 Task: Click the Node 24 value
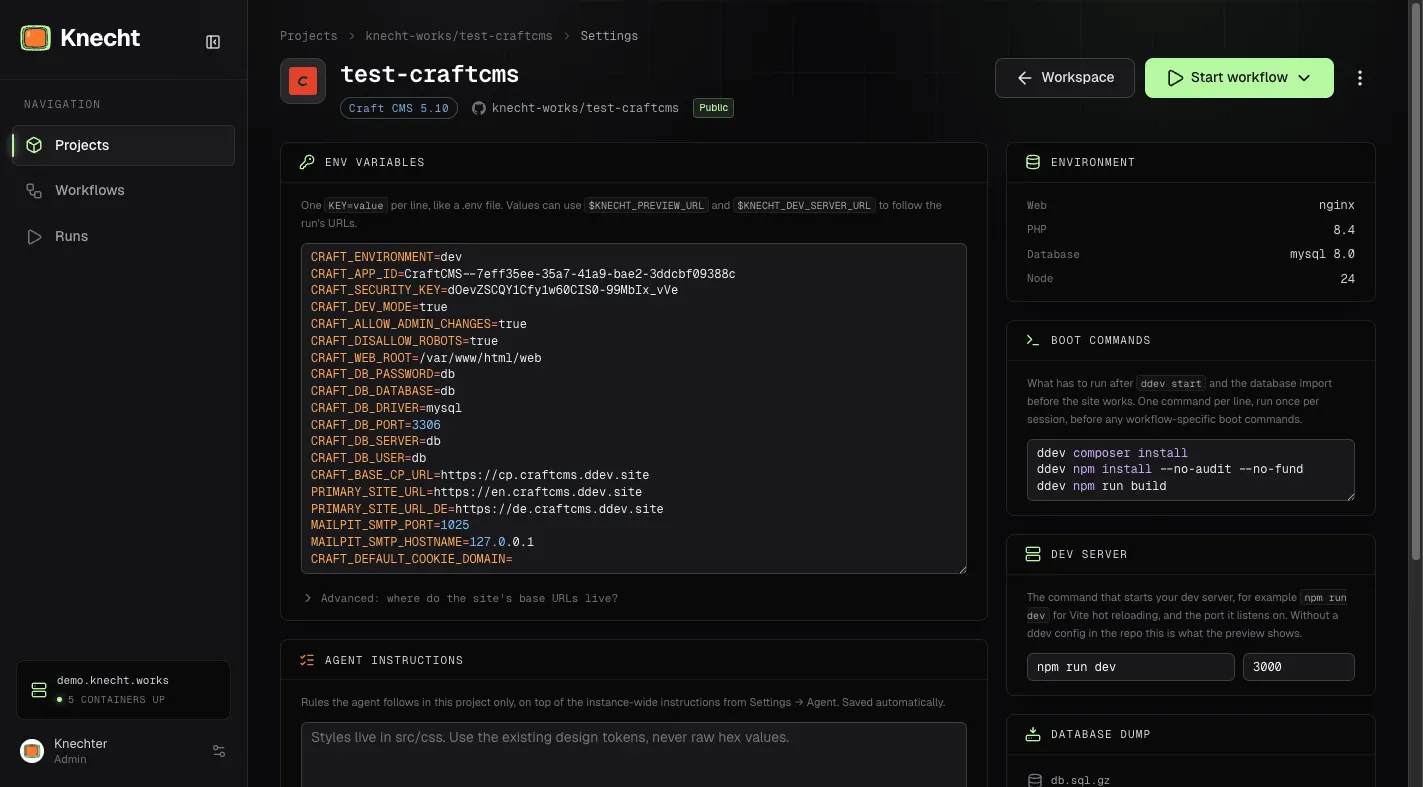[x=1348, y=279]
